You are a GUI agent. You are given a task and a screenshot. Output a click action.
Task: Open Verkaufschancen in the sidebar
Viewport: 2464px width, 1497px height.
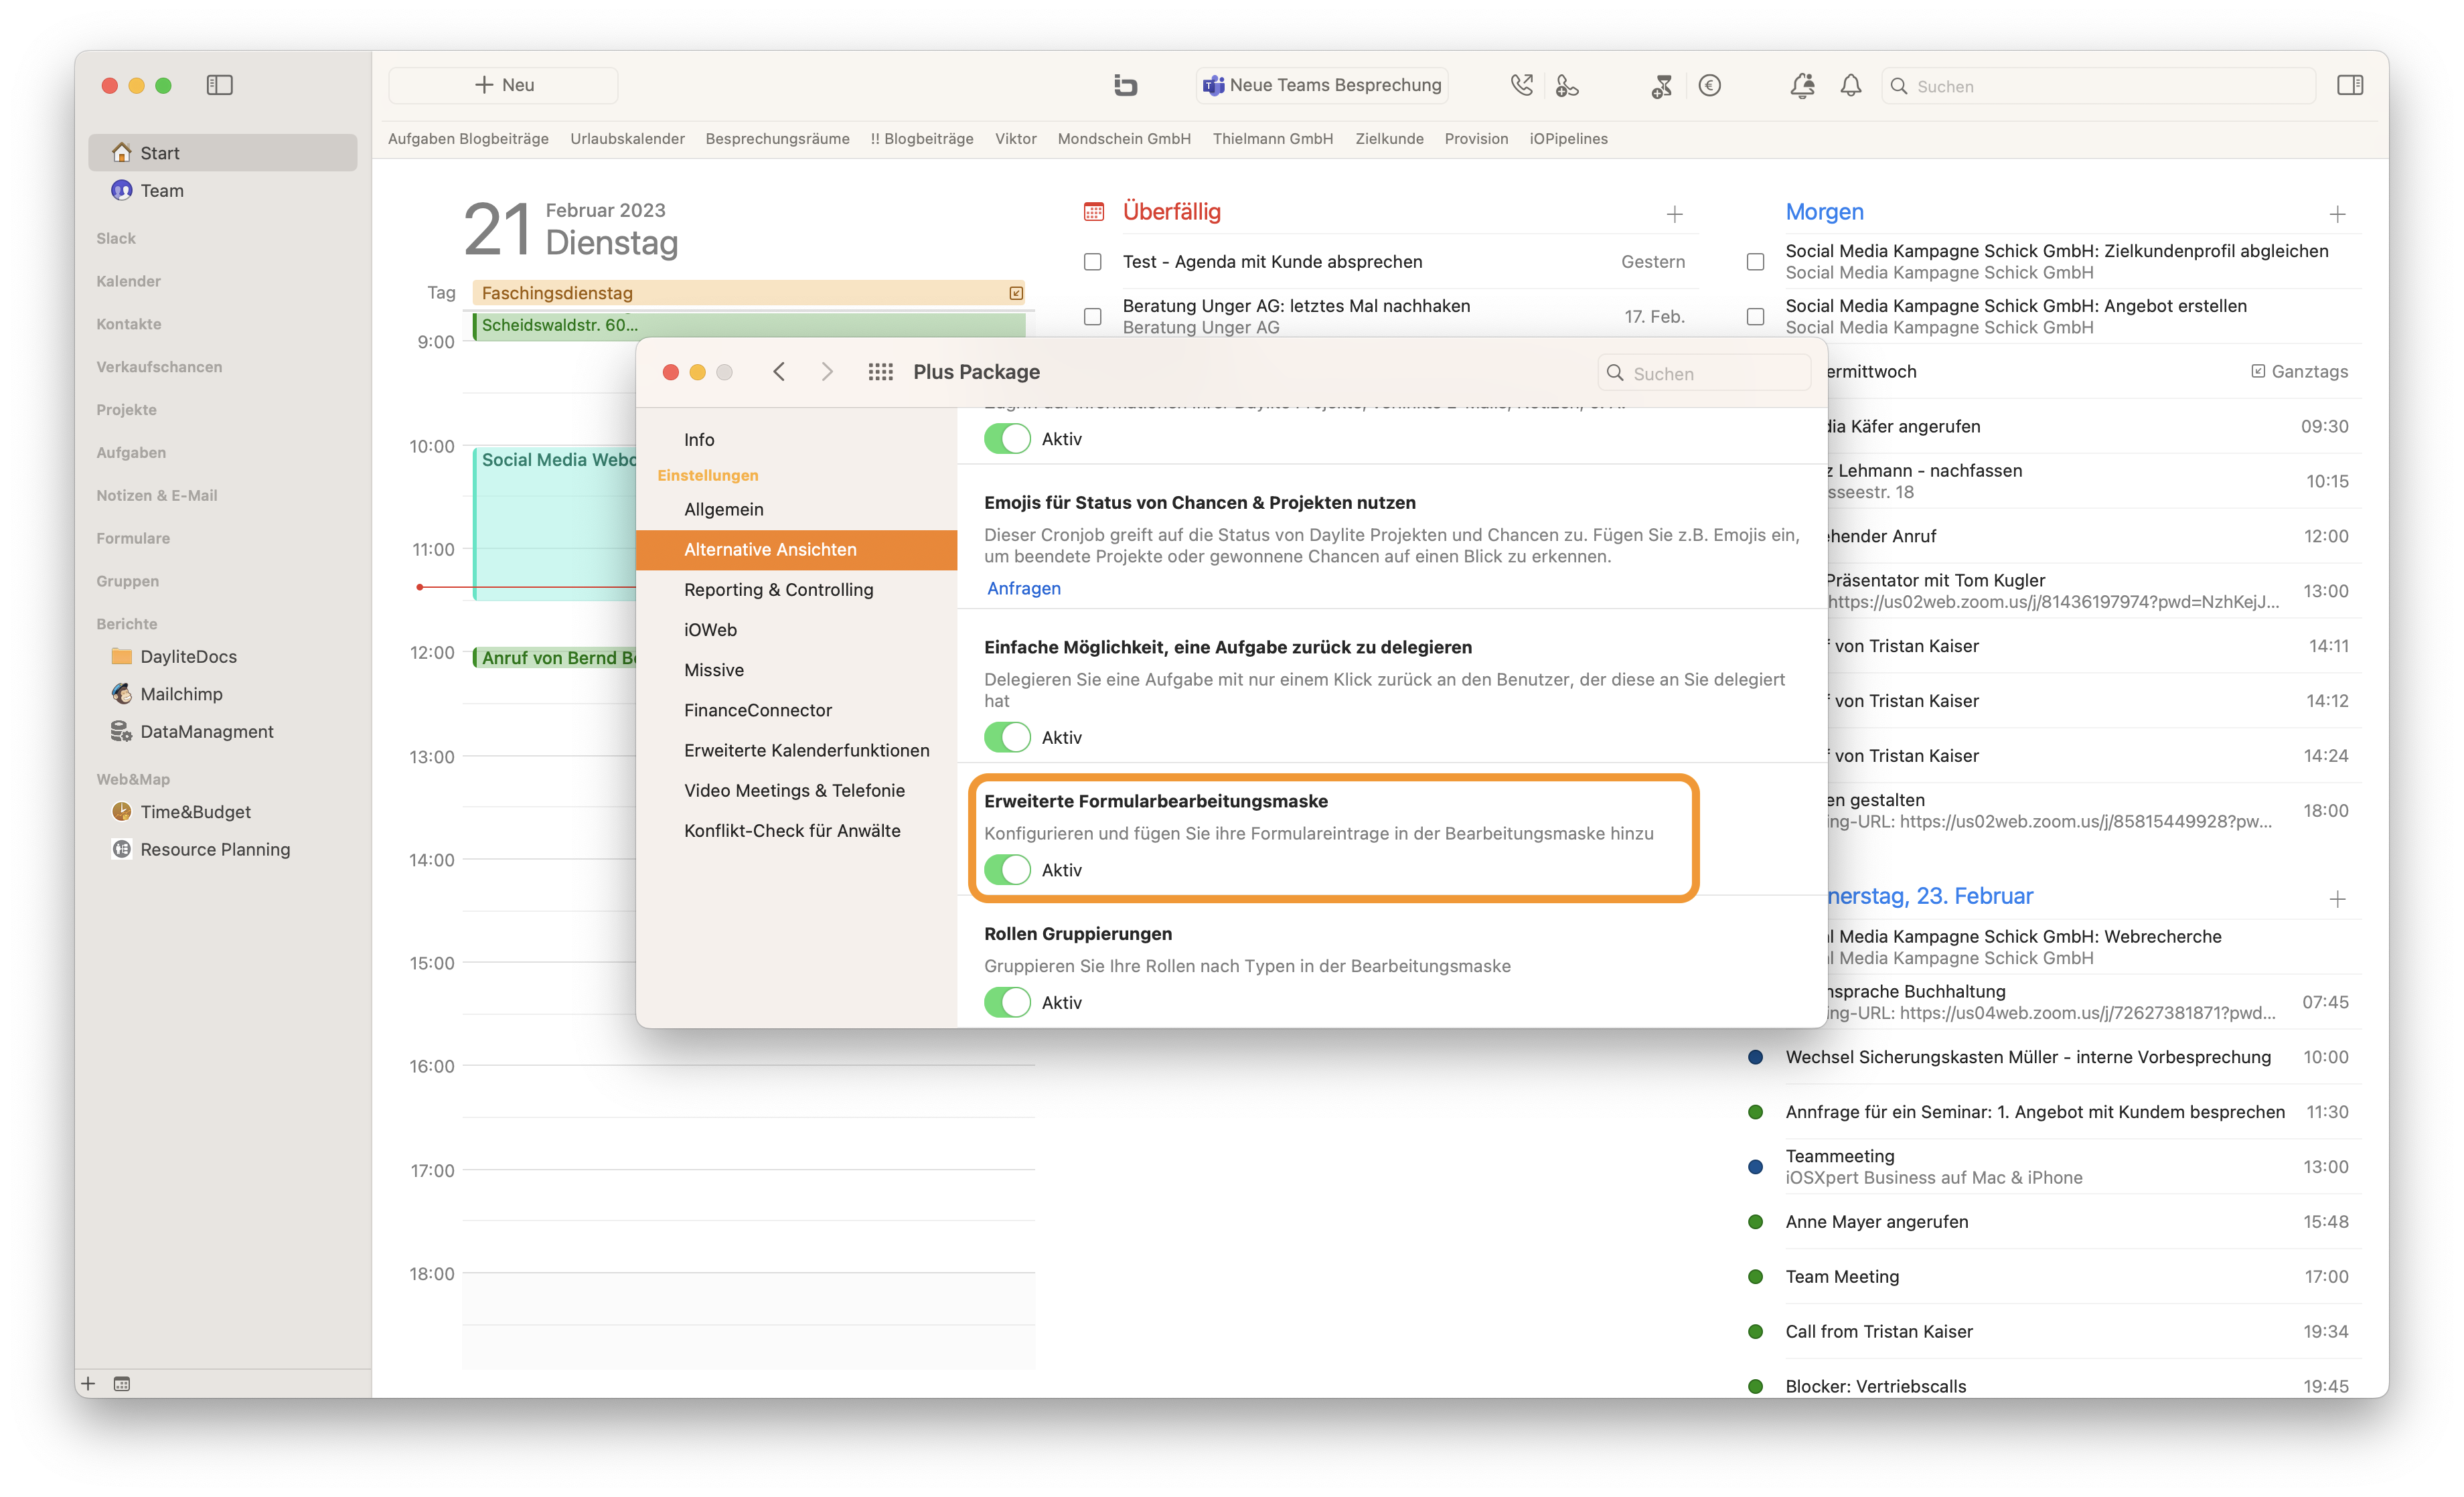[159, 367]
